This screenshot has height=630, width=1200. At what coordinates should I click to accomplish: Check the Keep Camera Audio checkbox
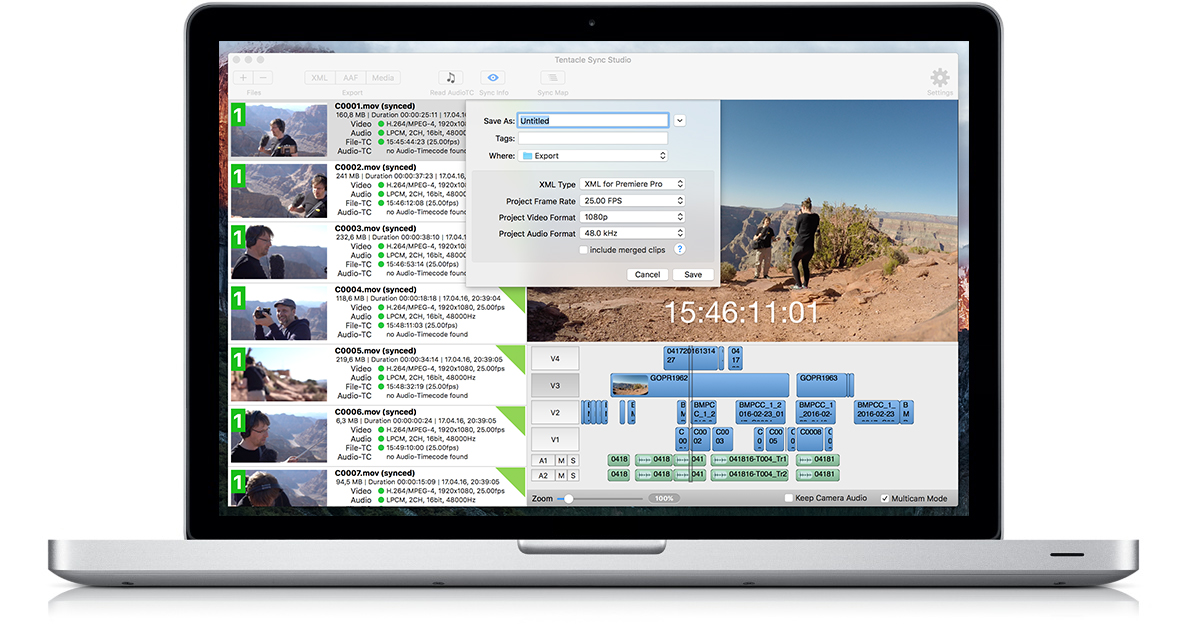tap(788, 498)
